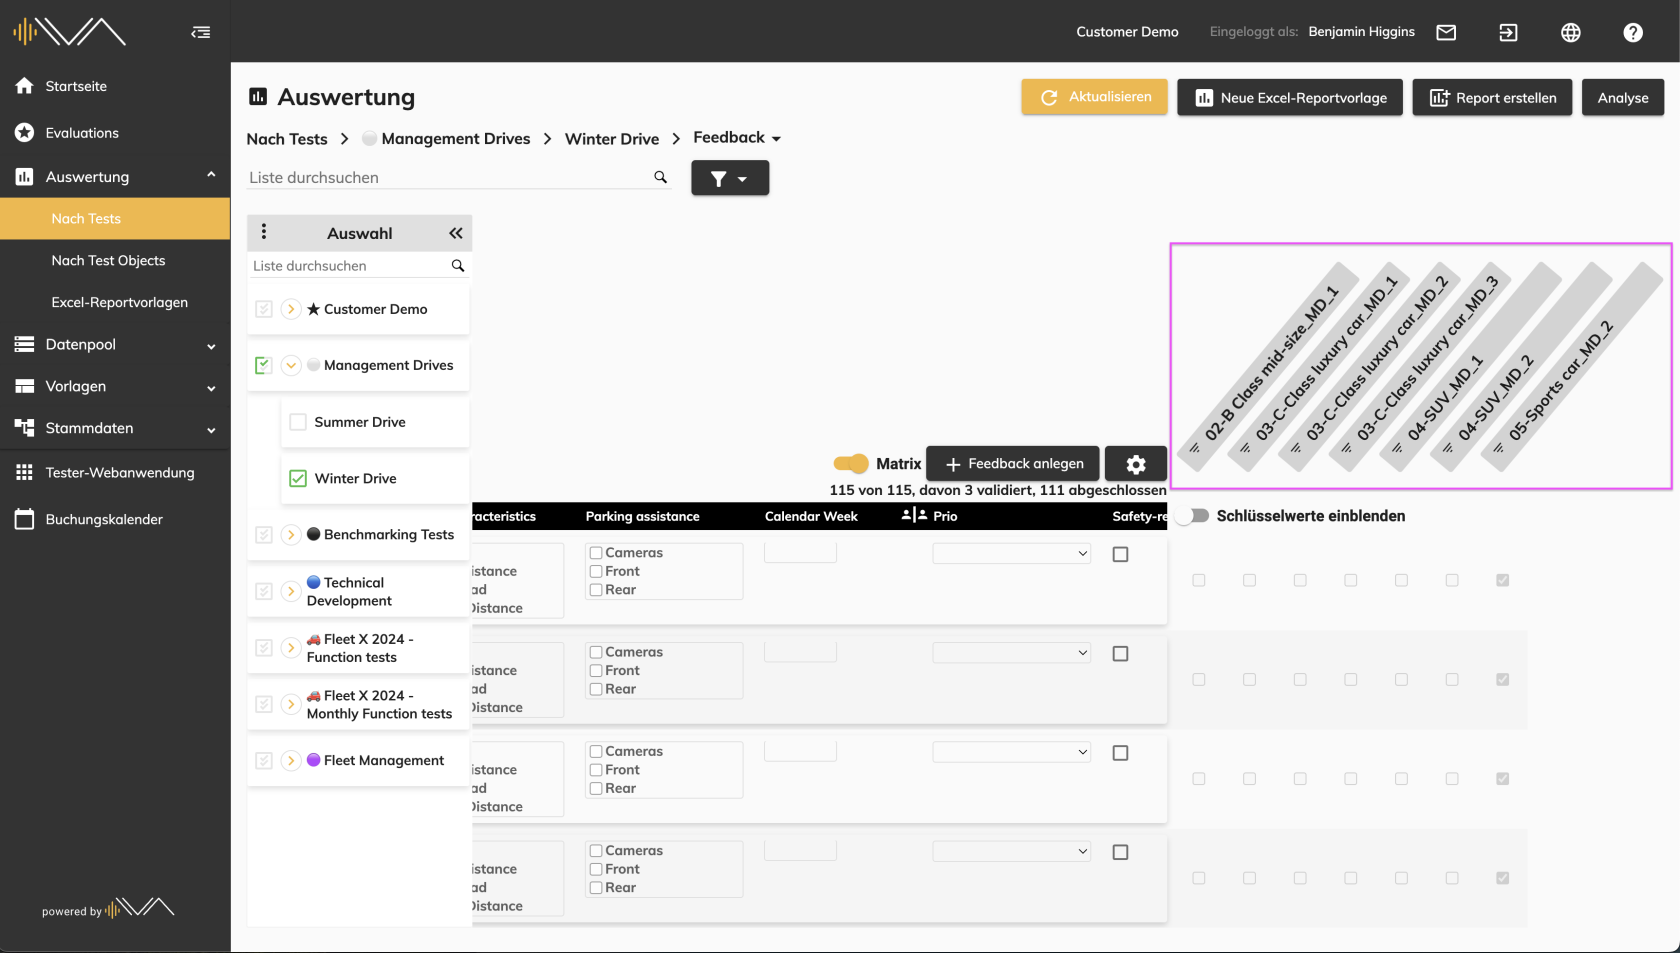This screenshot has width=1680, height=953.
Task: Check Safety-relevant box in first row
Action: [x=1120, y=554]
